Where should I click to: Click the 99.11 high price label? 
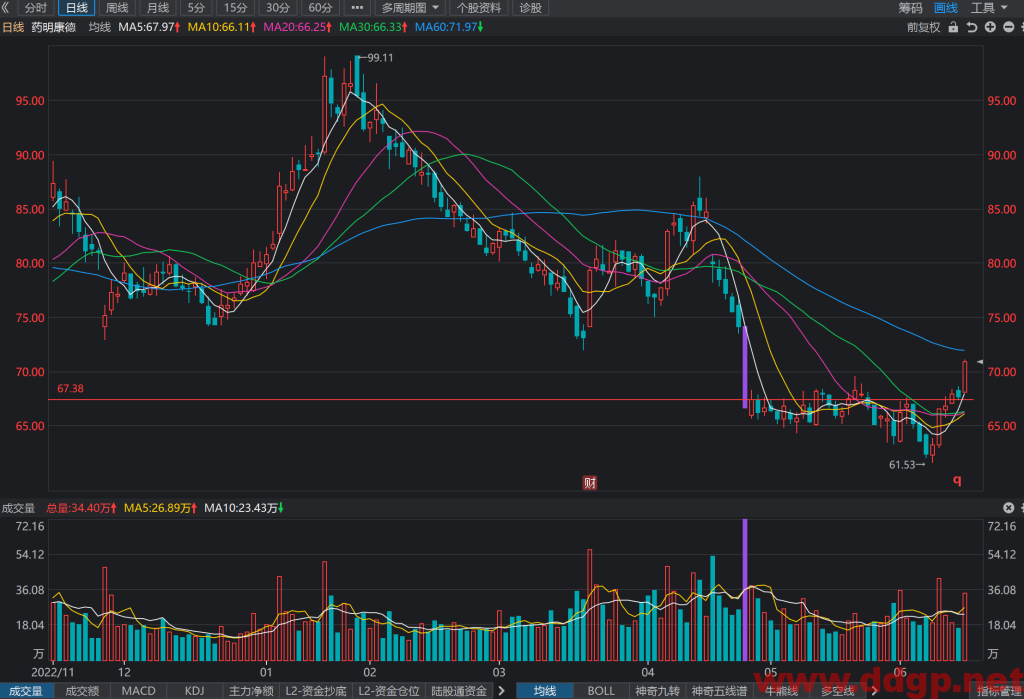coord(380,57)
